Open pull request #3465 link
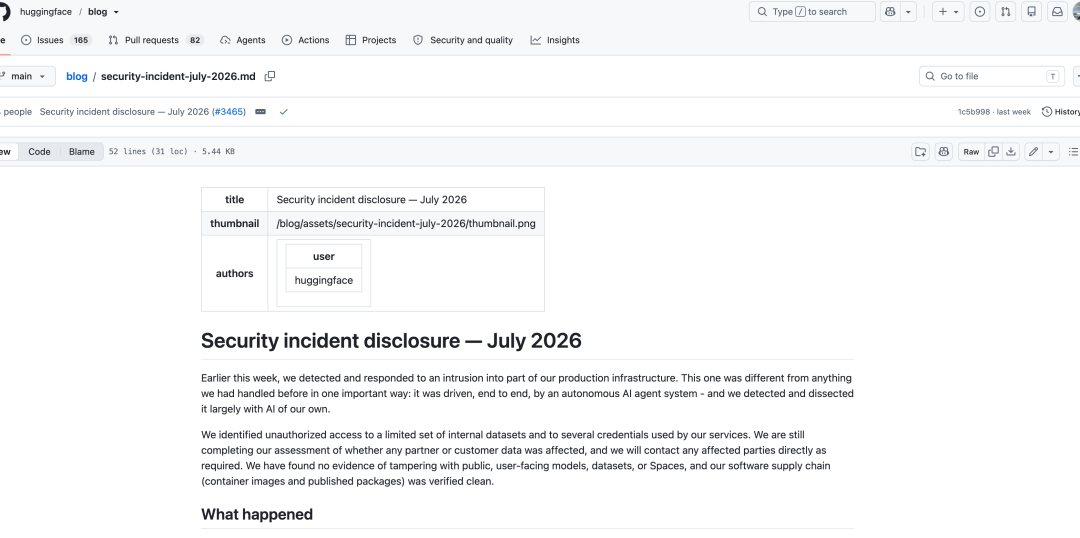Screen dimensions: 1080x538 pyautogui.click(x=229, y=112)
